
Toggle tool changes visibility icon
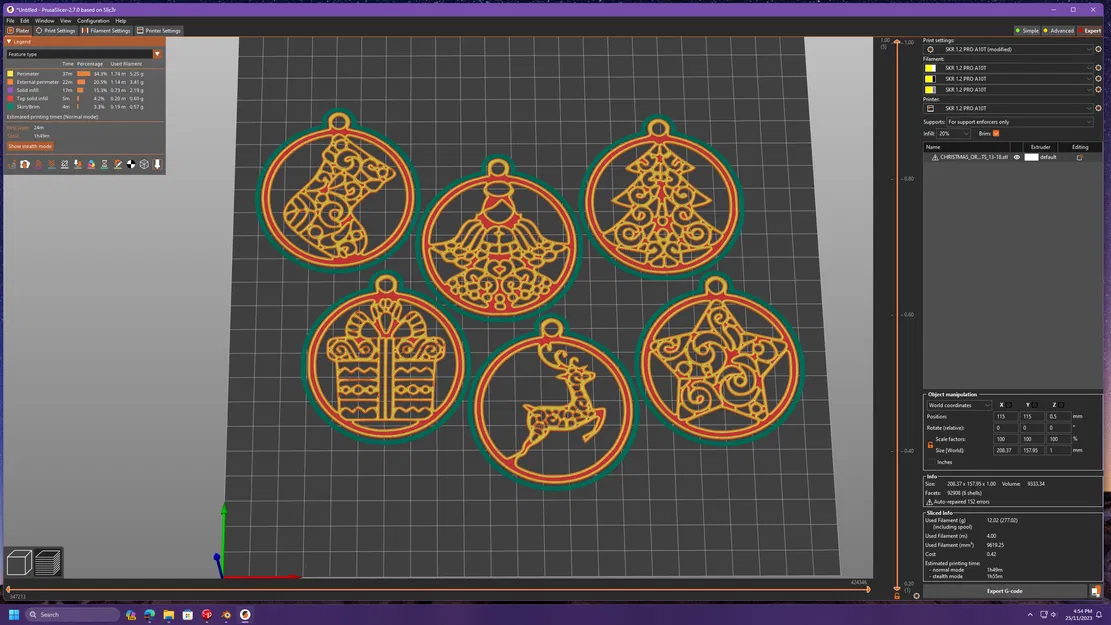coord(78,164)
